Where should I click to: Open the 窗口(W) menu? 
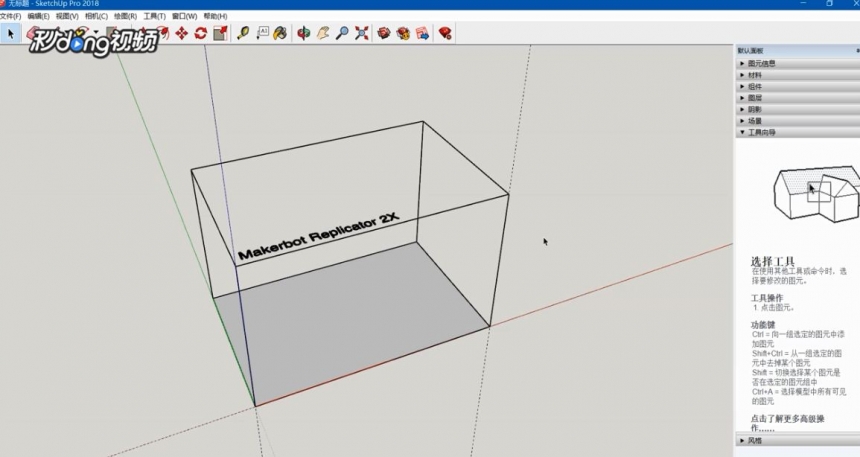coord(184,16)
